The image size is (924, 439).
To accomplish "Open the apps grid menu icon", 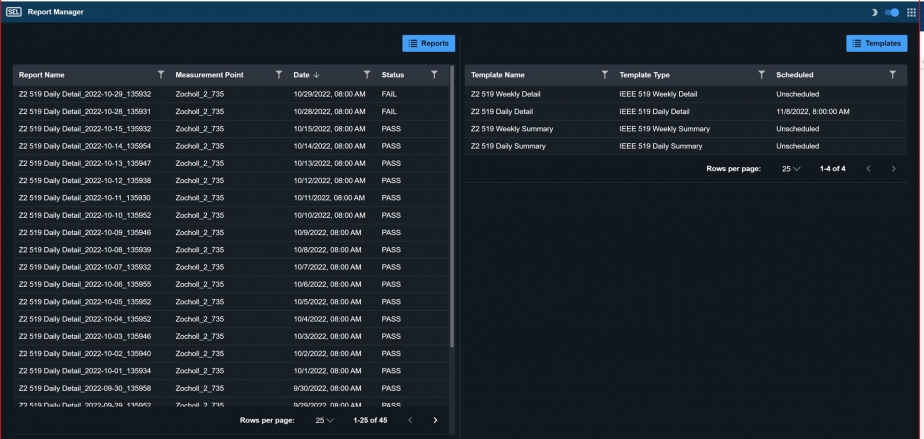I will (x=910, y=12).
